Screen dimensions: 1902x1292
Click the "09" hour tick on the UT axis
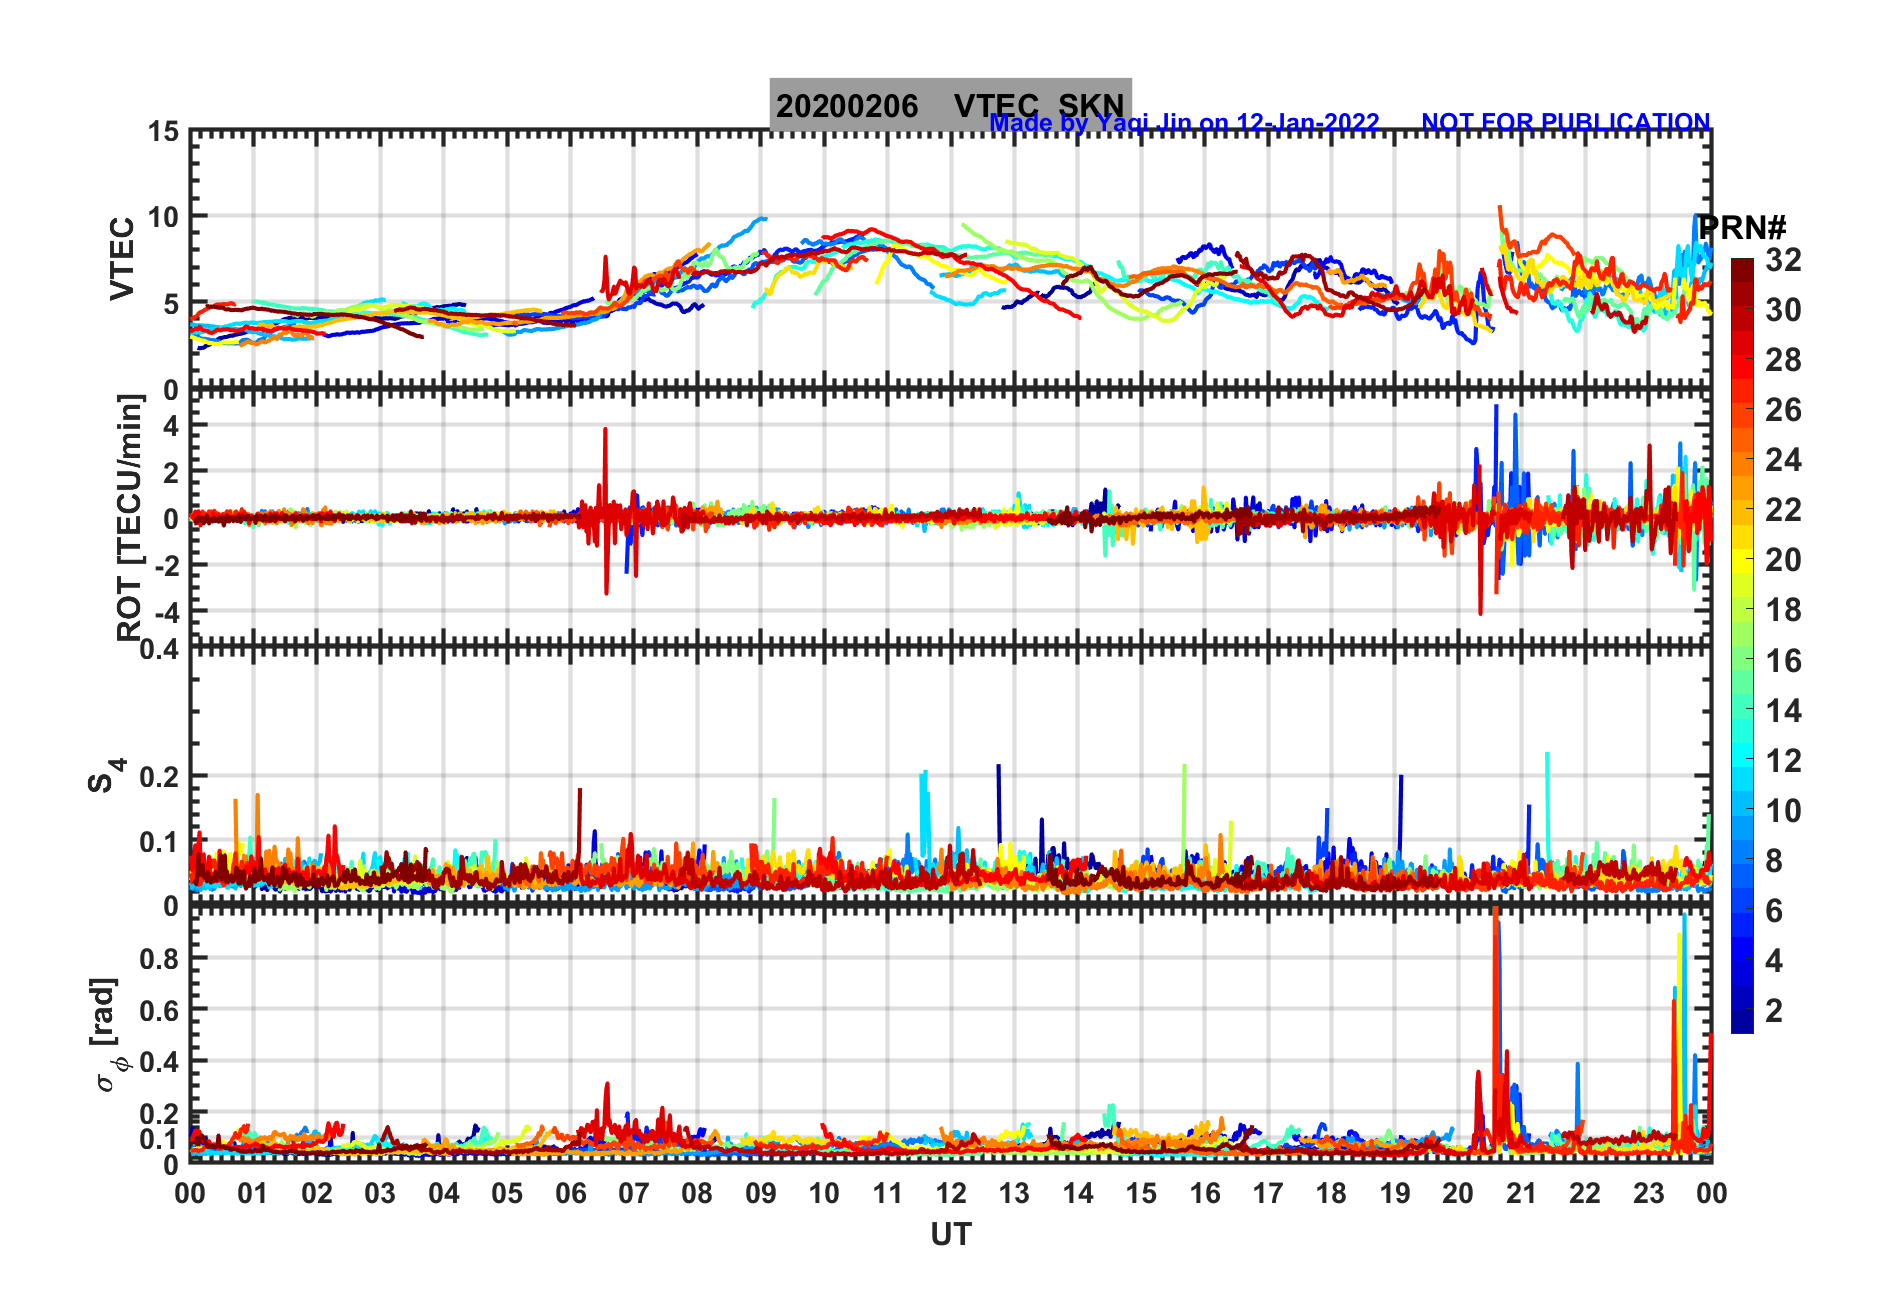tap(761, 1194)
